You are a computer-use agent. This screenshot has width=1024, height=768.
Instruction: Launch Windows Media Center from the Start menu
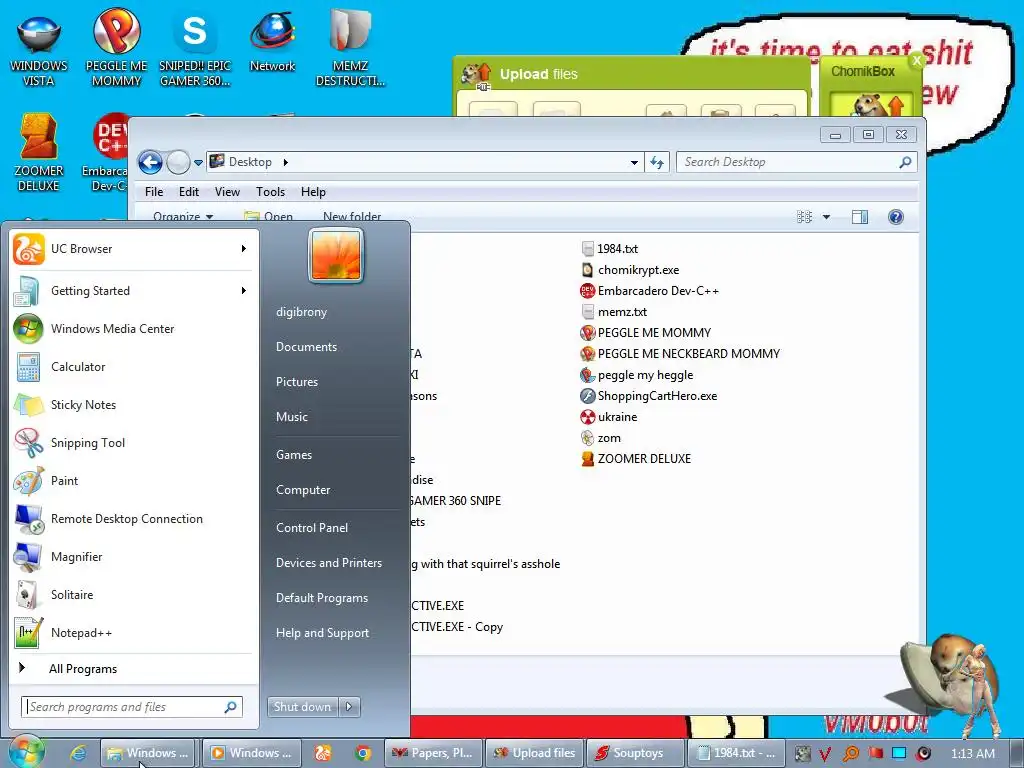[x=131, y=328]
